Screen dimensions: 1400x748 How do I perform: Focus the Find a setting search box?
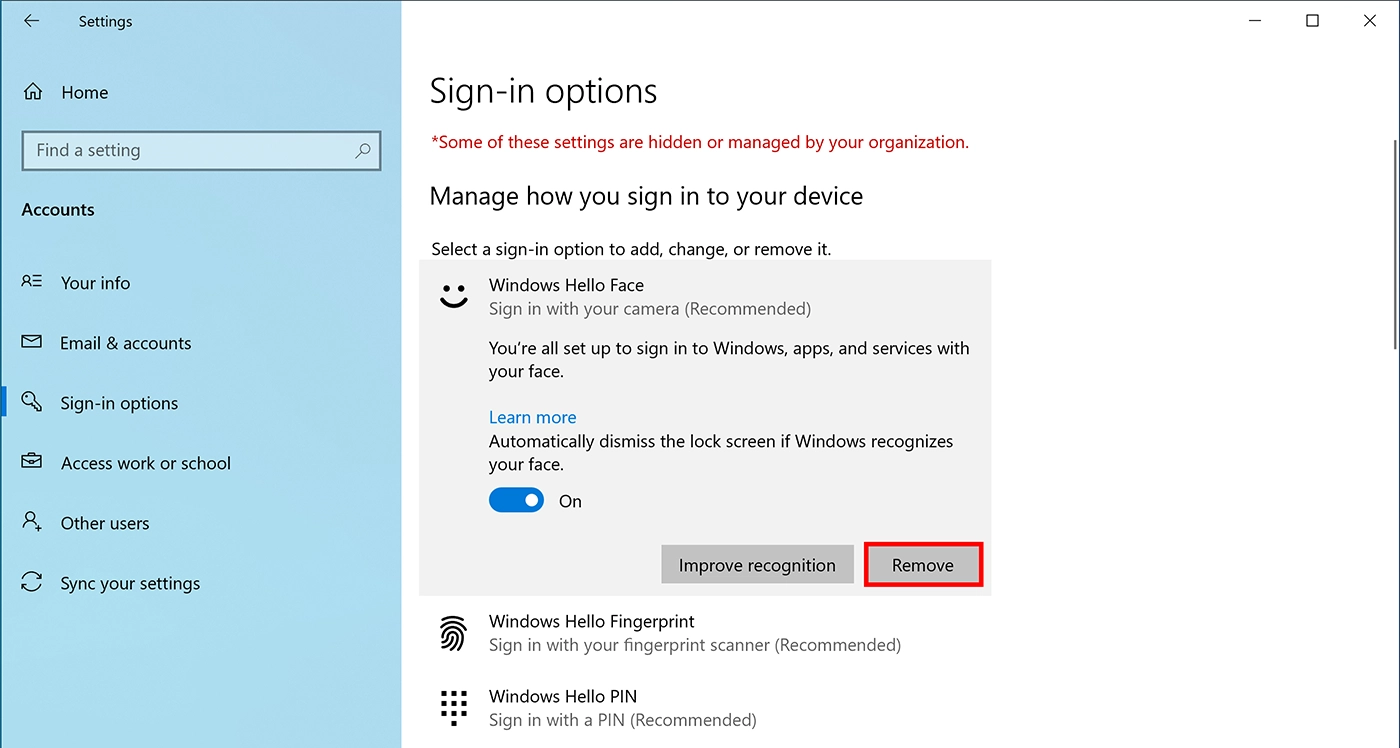[201, 150]
